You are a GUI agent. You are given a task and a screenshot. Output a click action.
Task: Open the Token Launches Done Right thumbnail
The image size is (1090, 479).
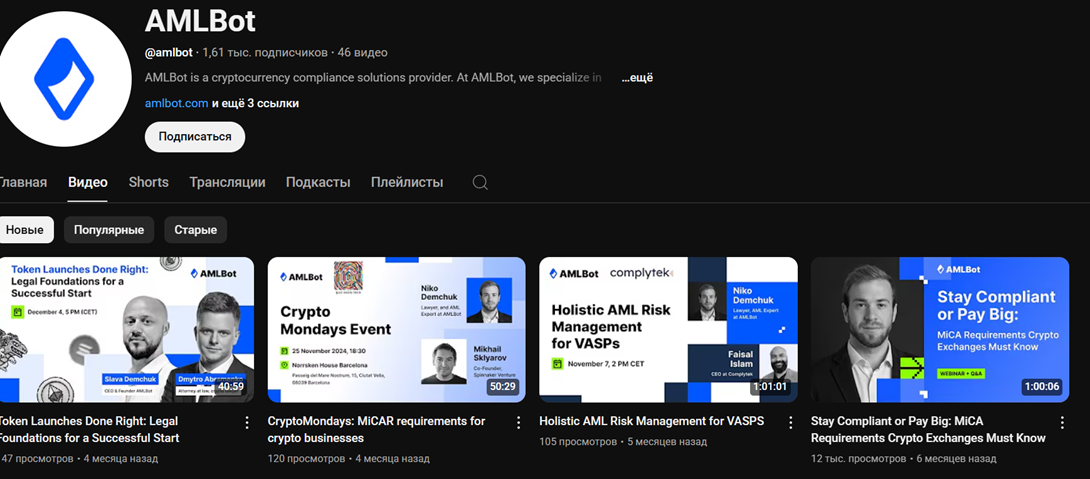127,330
